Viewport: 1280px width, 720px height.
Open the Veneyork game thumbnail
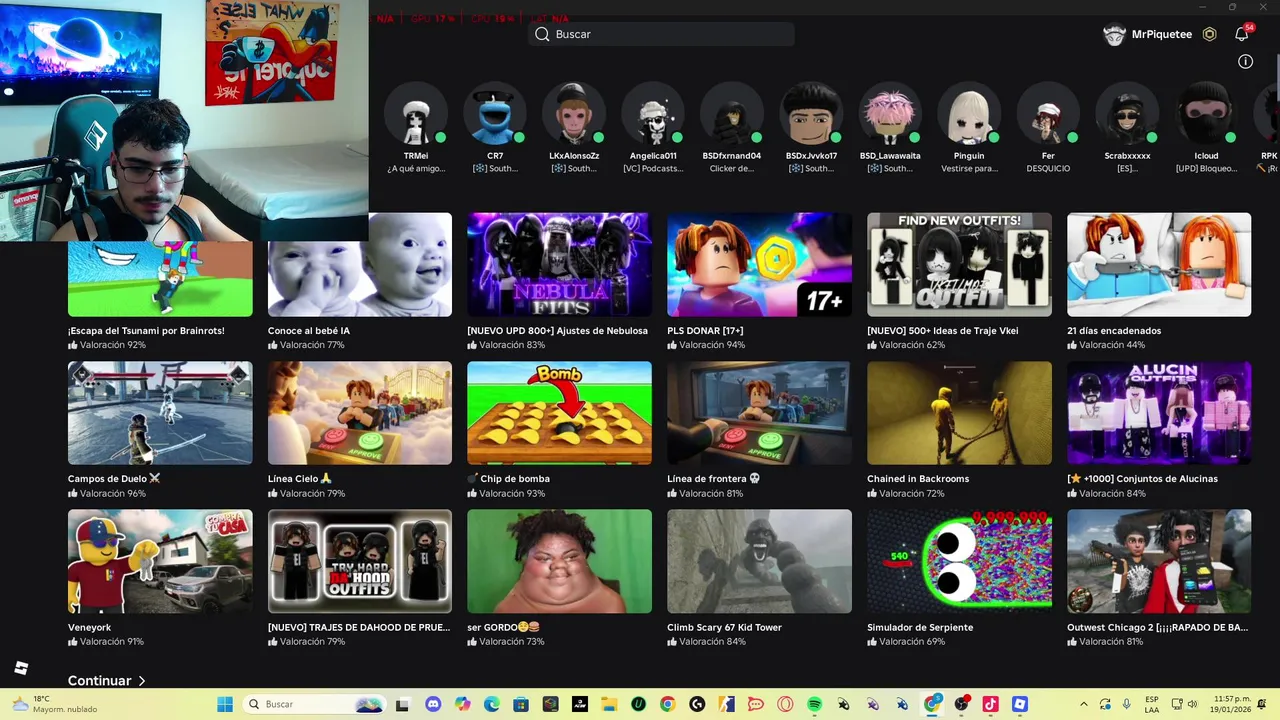(x=160, y=561)
